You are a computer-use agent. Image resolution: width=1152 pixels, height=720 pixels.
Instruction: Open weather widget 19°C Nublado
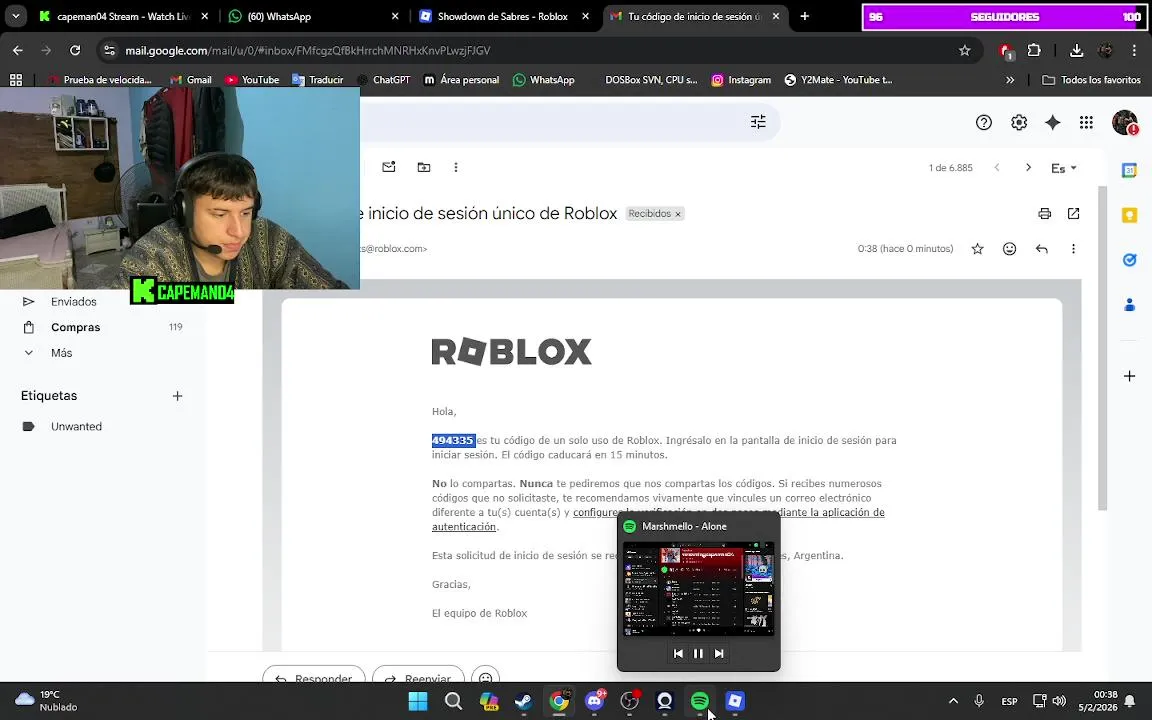click(46, 701)
